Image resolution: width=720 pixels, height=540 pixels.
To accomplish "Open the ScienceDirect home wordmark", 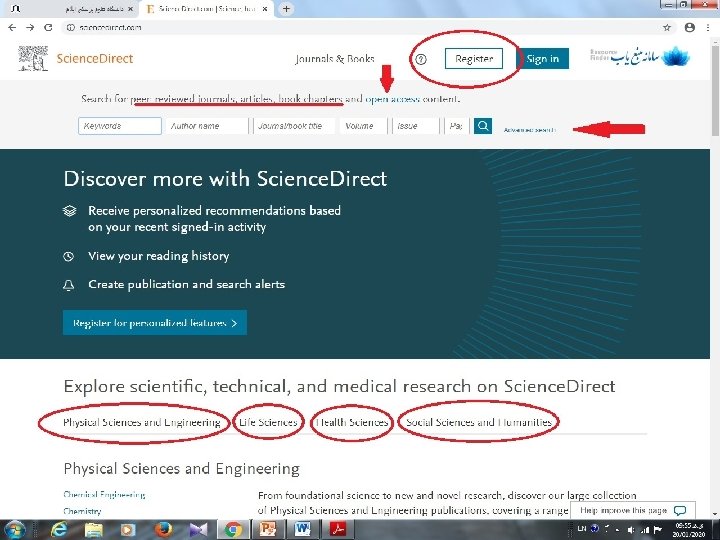I will click(x=95, y=59).
